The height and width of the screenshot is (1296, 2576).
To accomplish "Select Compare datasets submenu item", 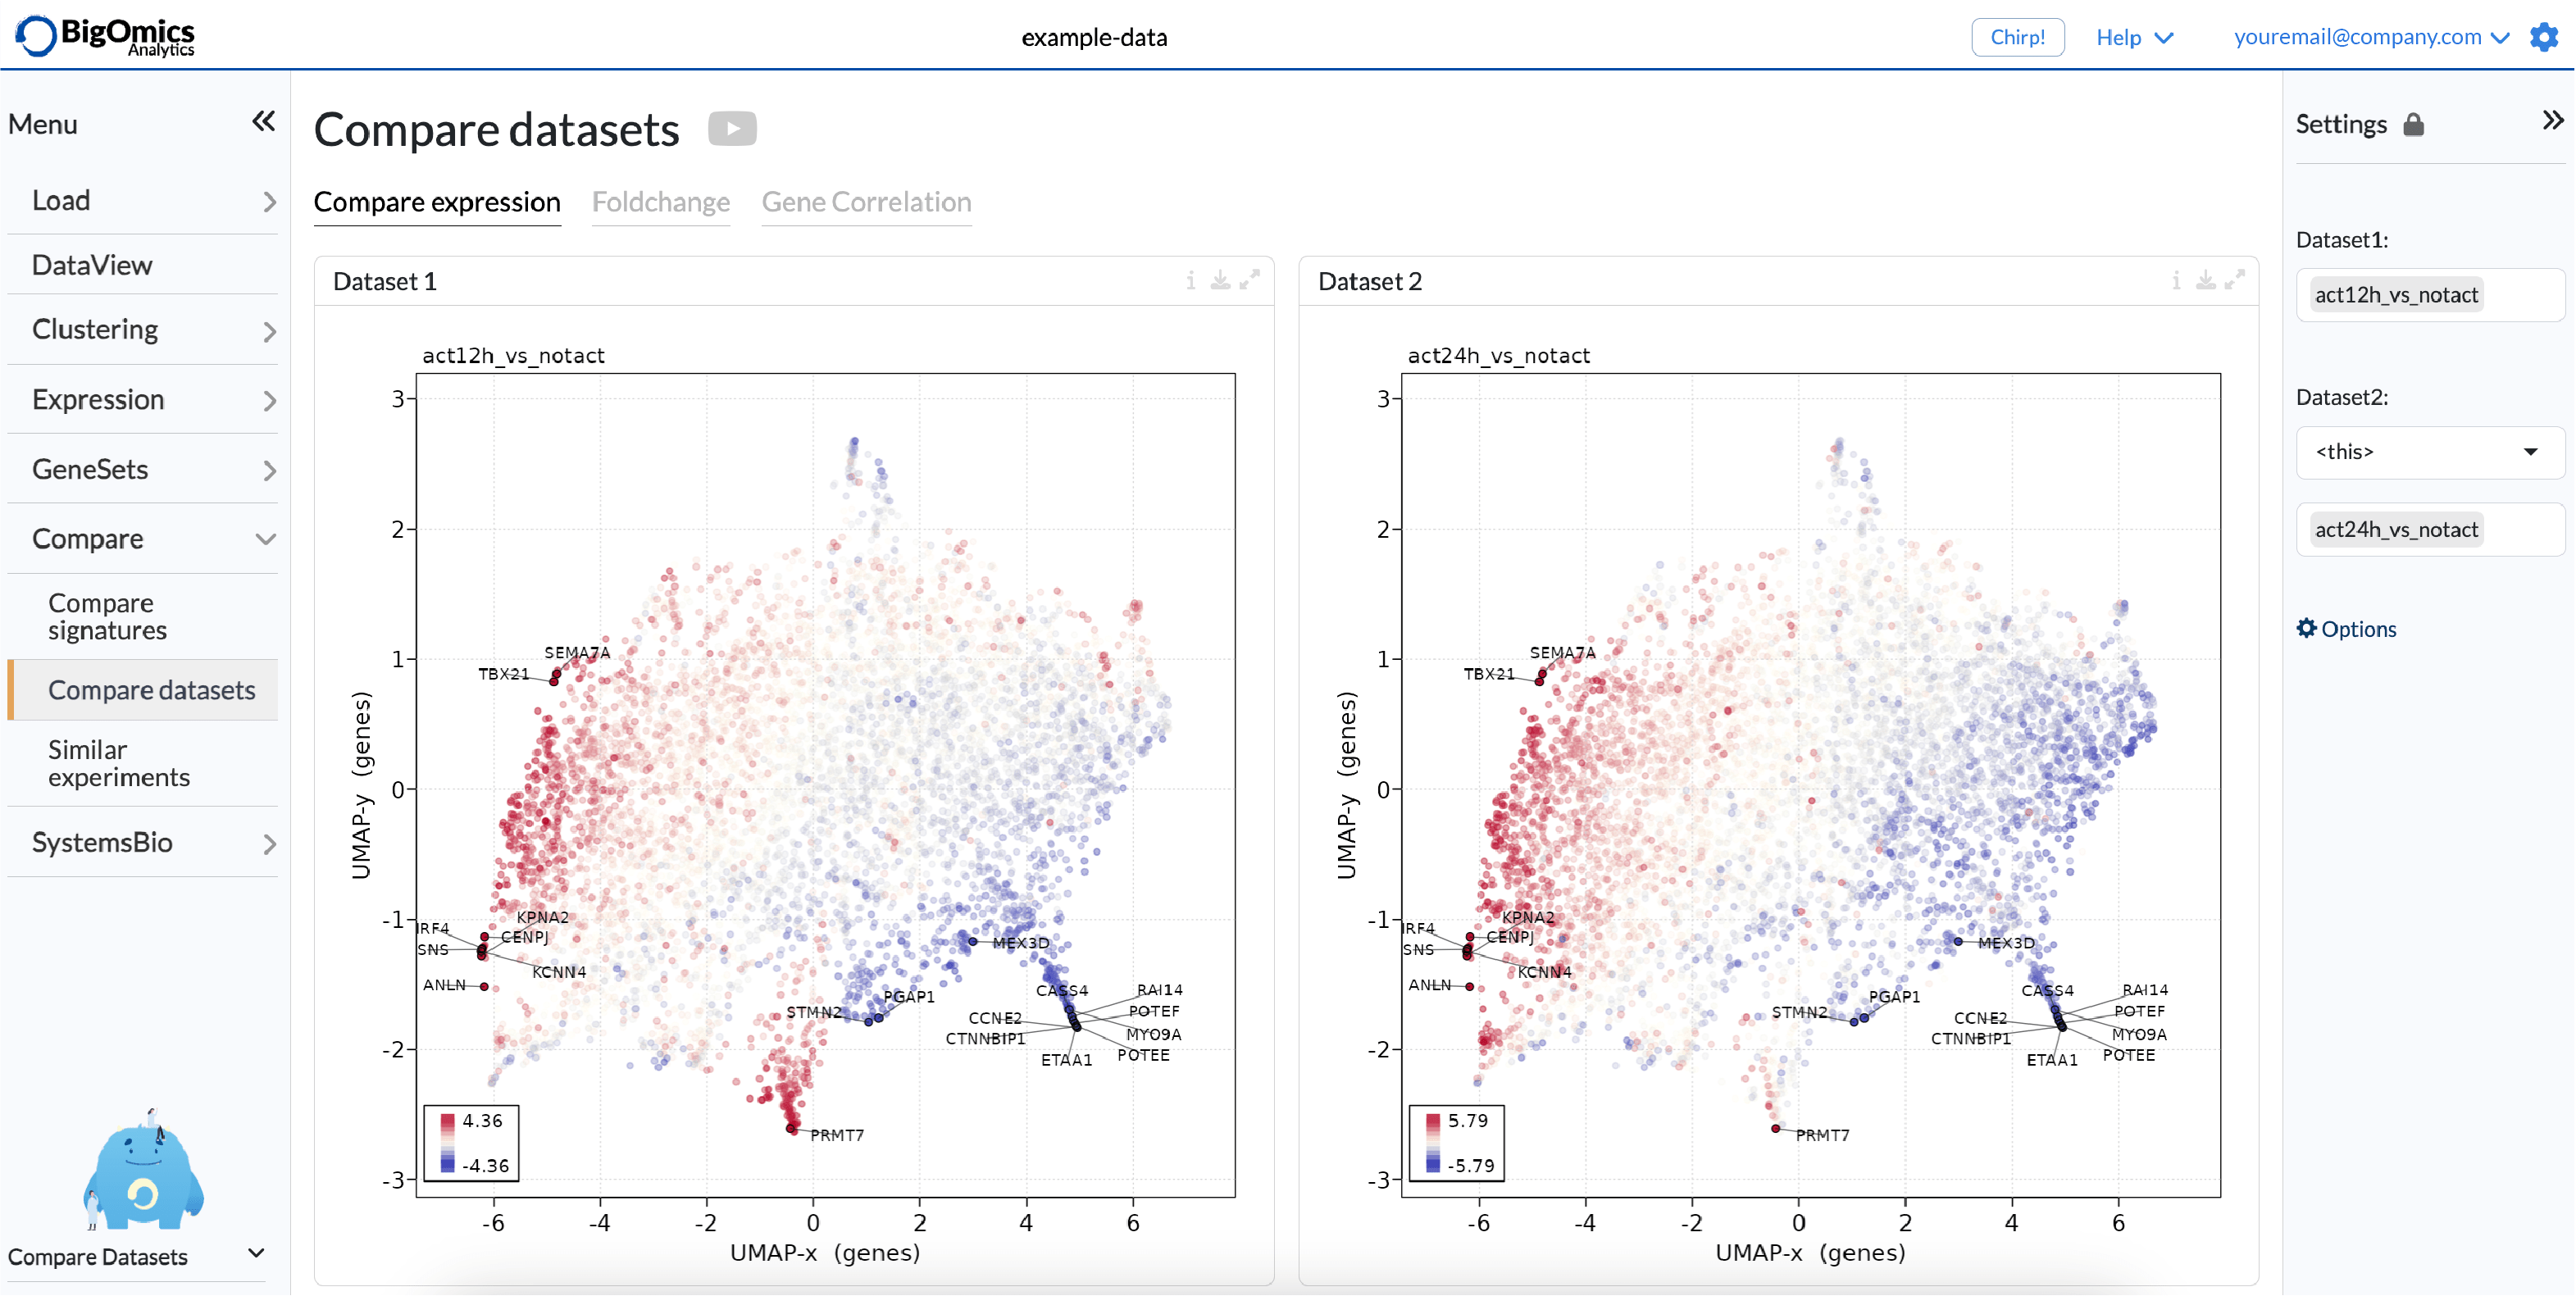I will pos(143,690).
